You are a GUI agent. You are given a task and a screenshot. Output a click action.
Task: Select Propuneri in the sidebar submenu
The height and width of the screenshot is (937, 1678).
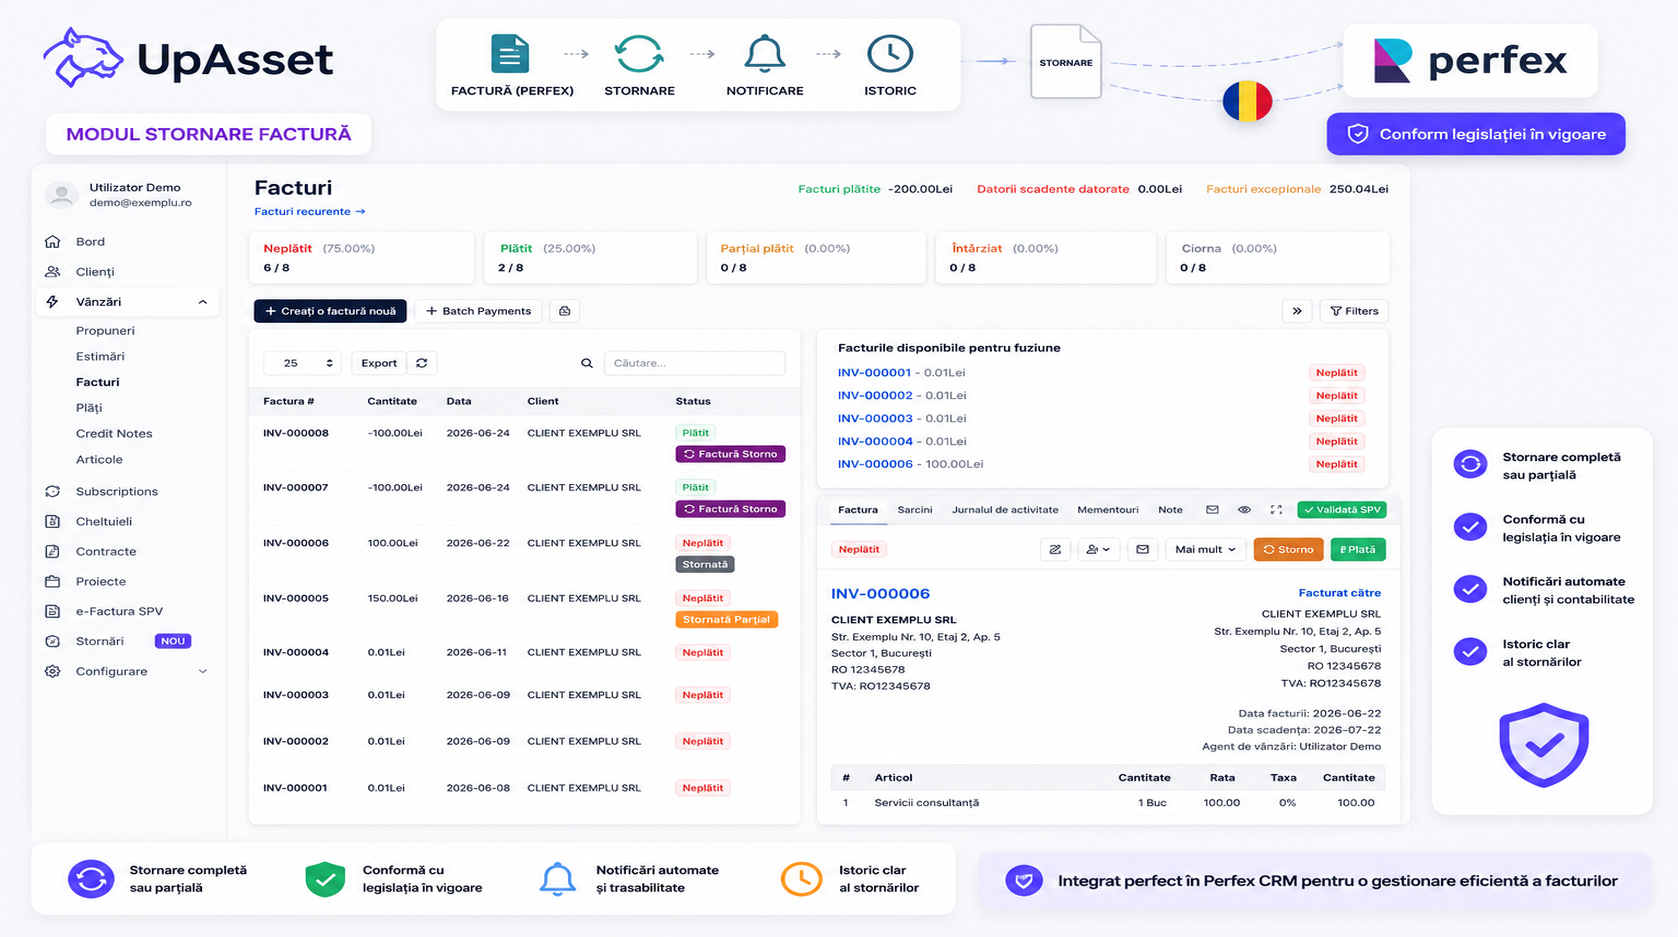point(105,331)
